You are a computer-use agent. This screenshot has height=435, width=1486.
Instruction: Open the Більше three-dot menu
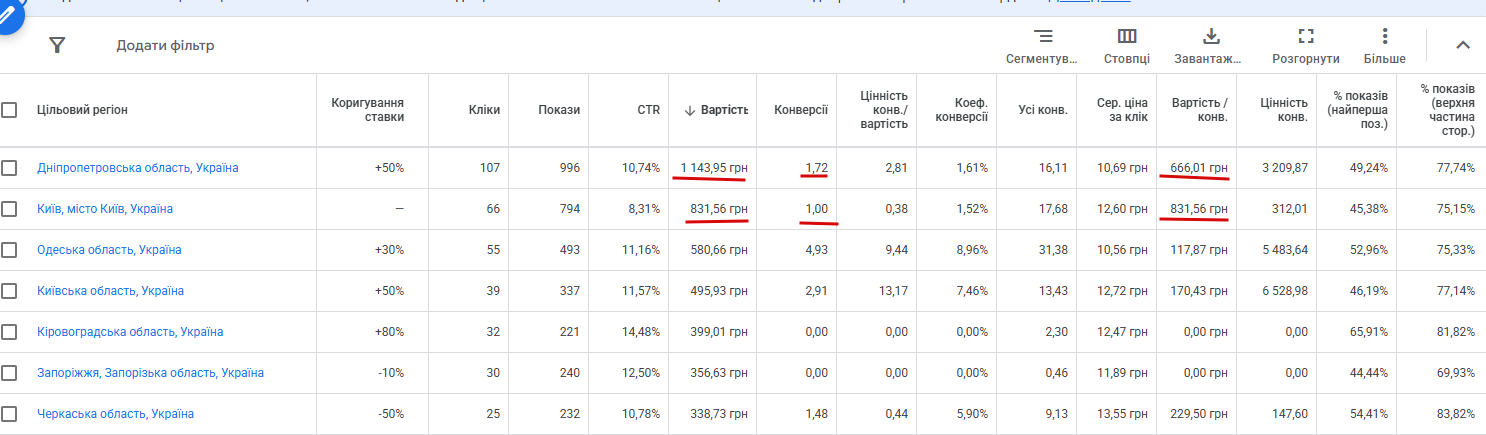1385,37
